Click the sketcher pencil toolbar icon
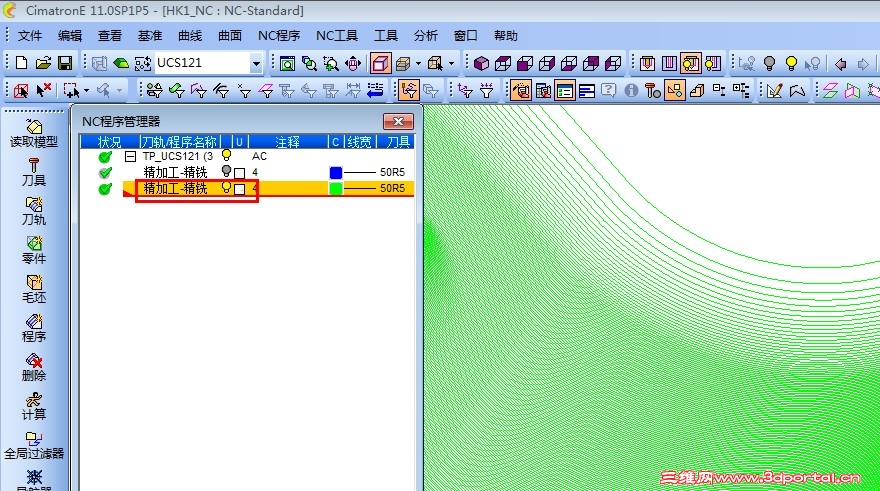This screenshot has height=491, width=880. coord(774,90)
